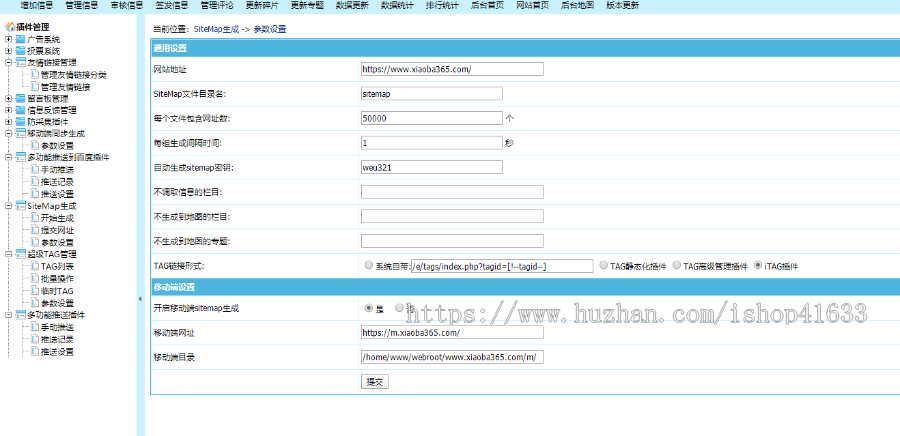Click page icon next to 临时TAG
900x436 pixels.
pos(34,290)
